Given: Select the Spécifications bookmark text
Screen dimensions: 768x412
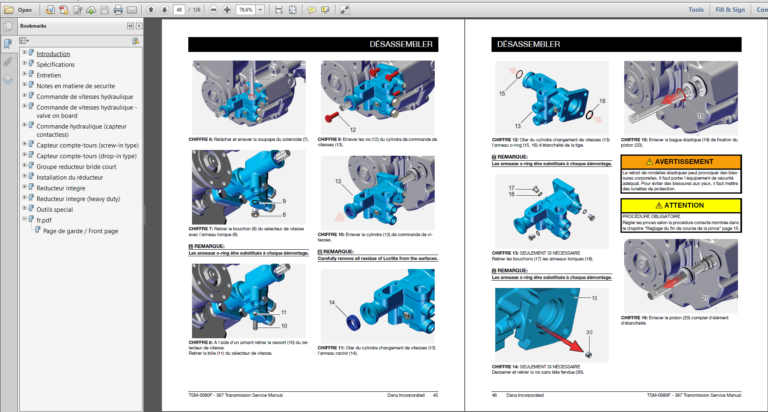Looking at the screenshot, I should (55, 65).
